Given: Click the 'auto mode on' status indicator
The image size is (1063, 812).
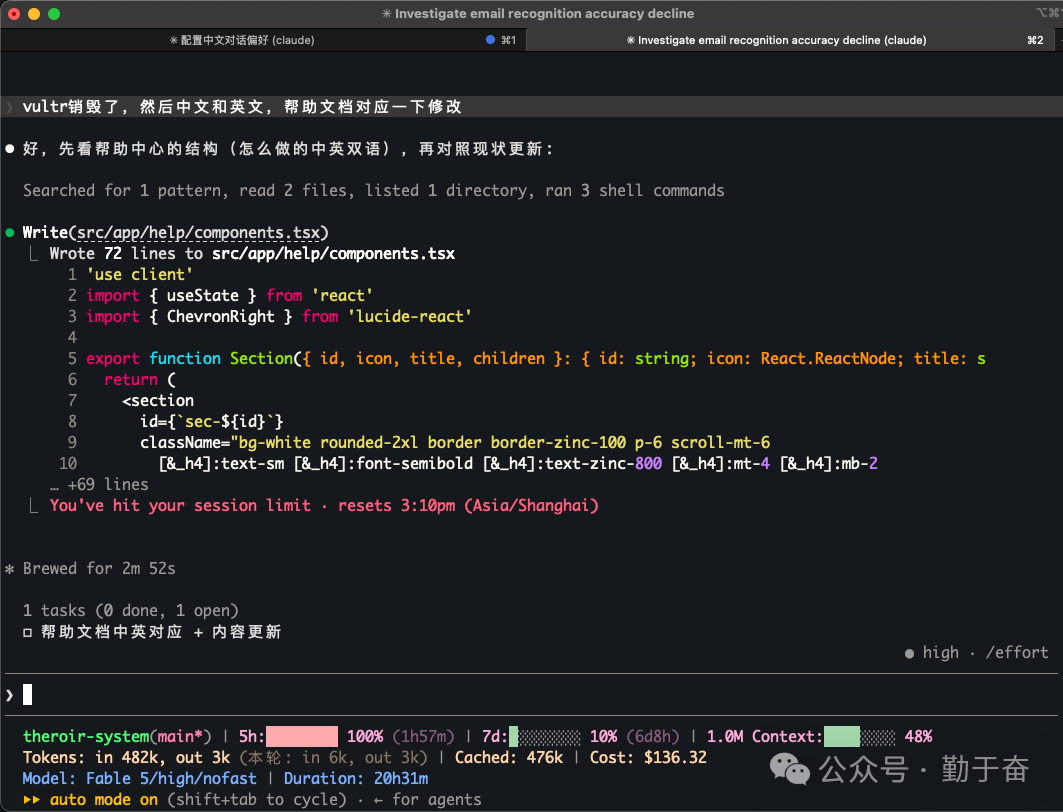Looking at the screenshot, I should point(104,800).
